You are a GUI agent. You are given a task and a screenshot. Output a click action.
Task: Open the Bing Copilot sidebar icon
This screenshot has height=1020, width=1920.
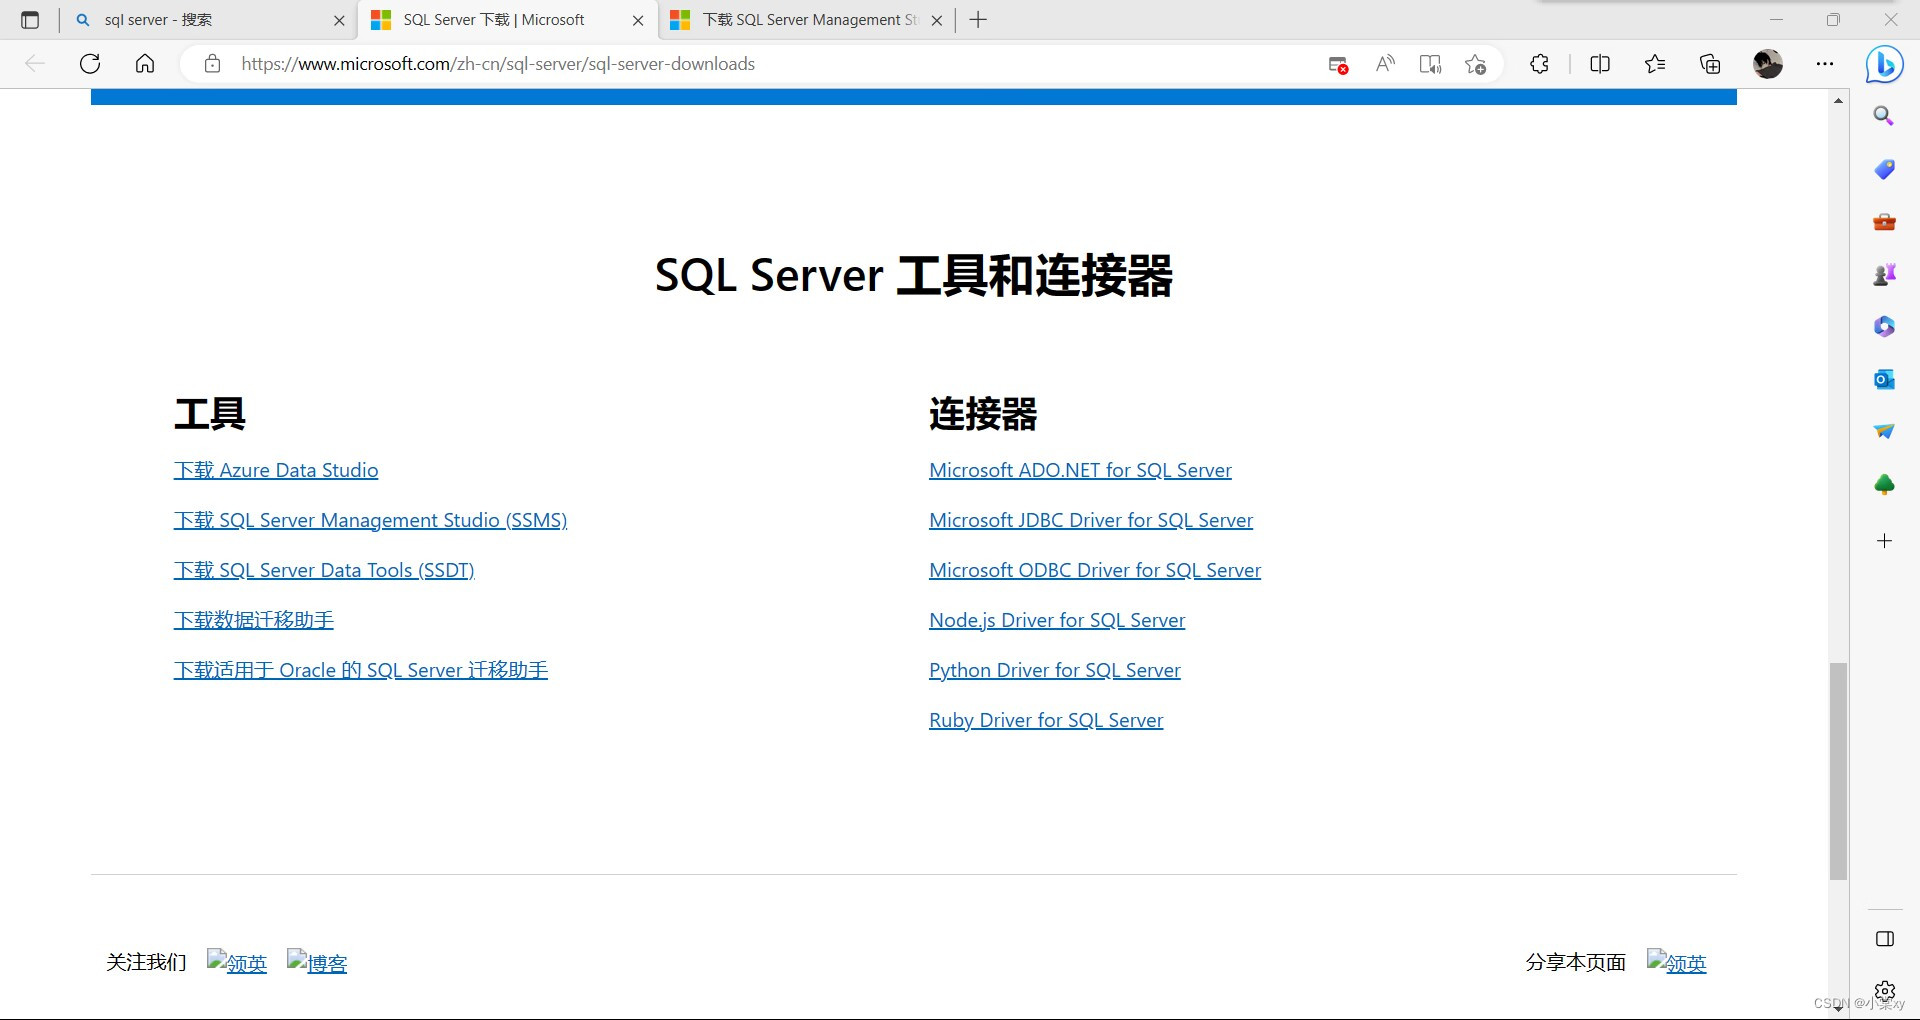pos(1884,65)
